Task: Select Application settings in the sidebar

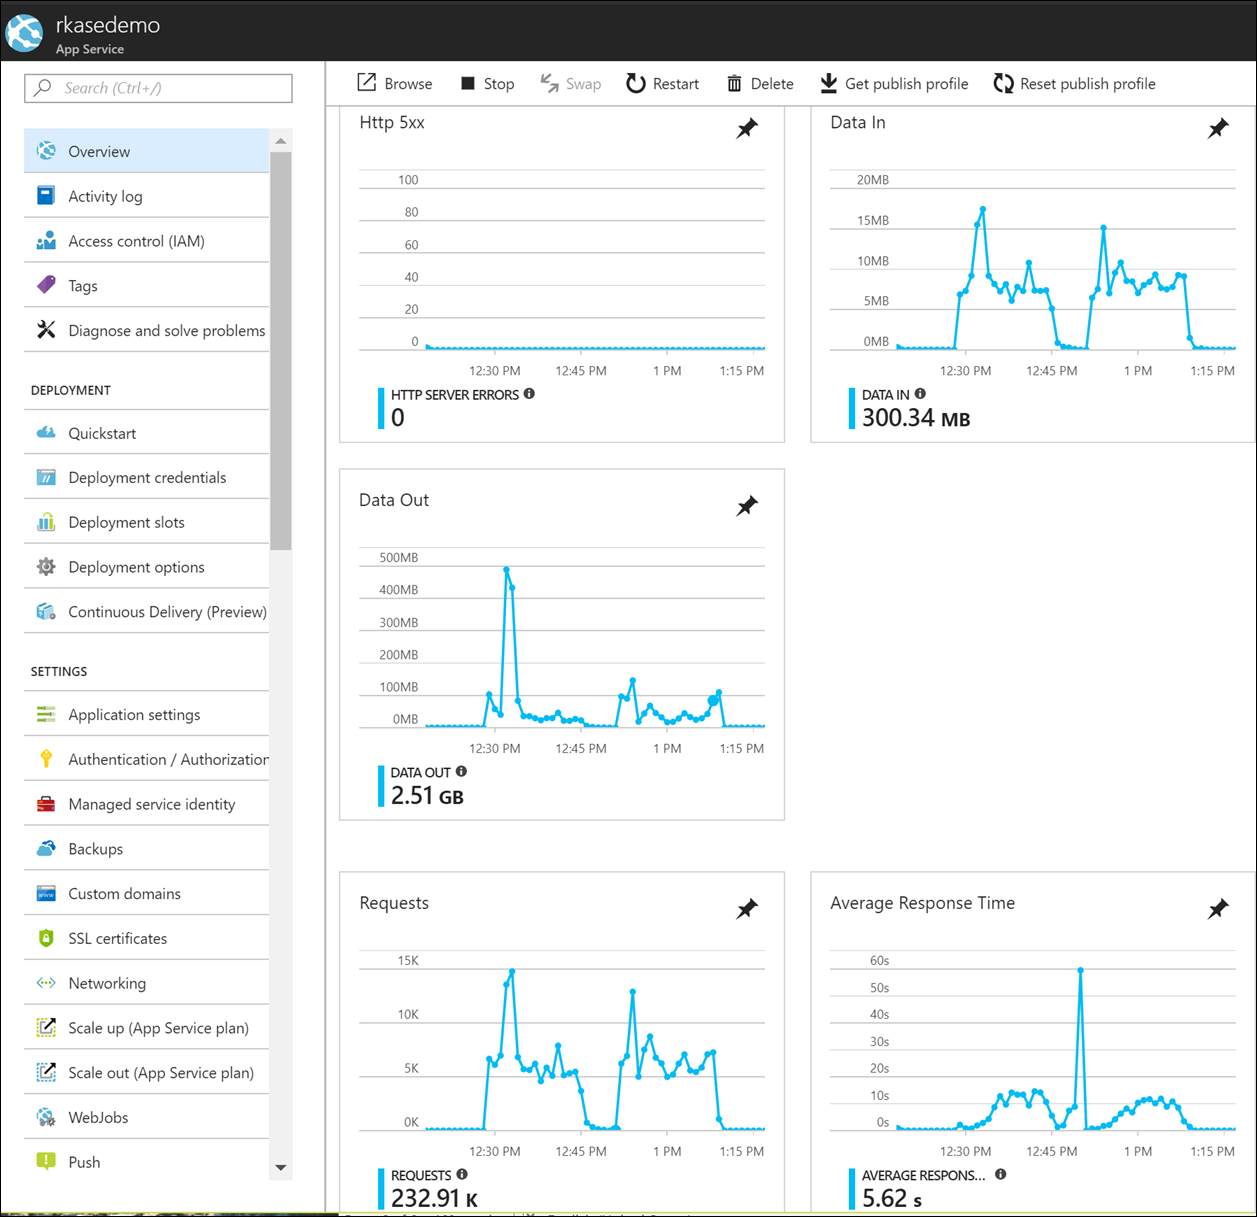Action: [x=46, y=714]
